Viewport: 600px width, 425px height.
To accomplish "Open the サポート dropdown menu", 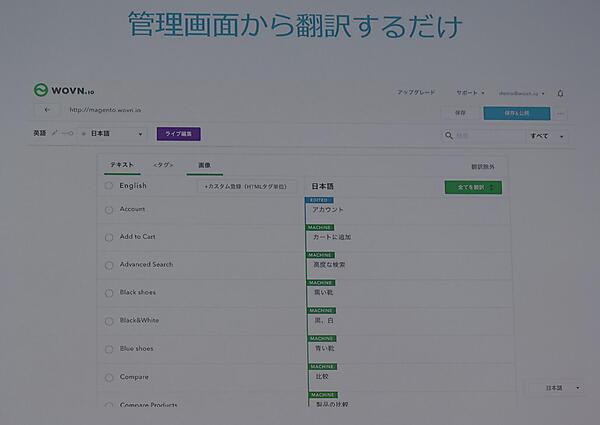I will coord(470,92).
